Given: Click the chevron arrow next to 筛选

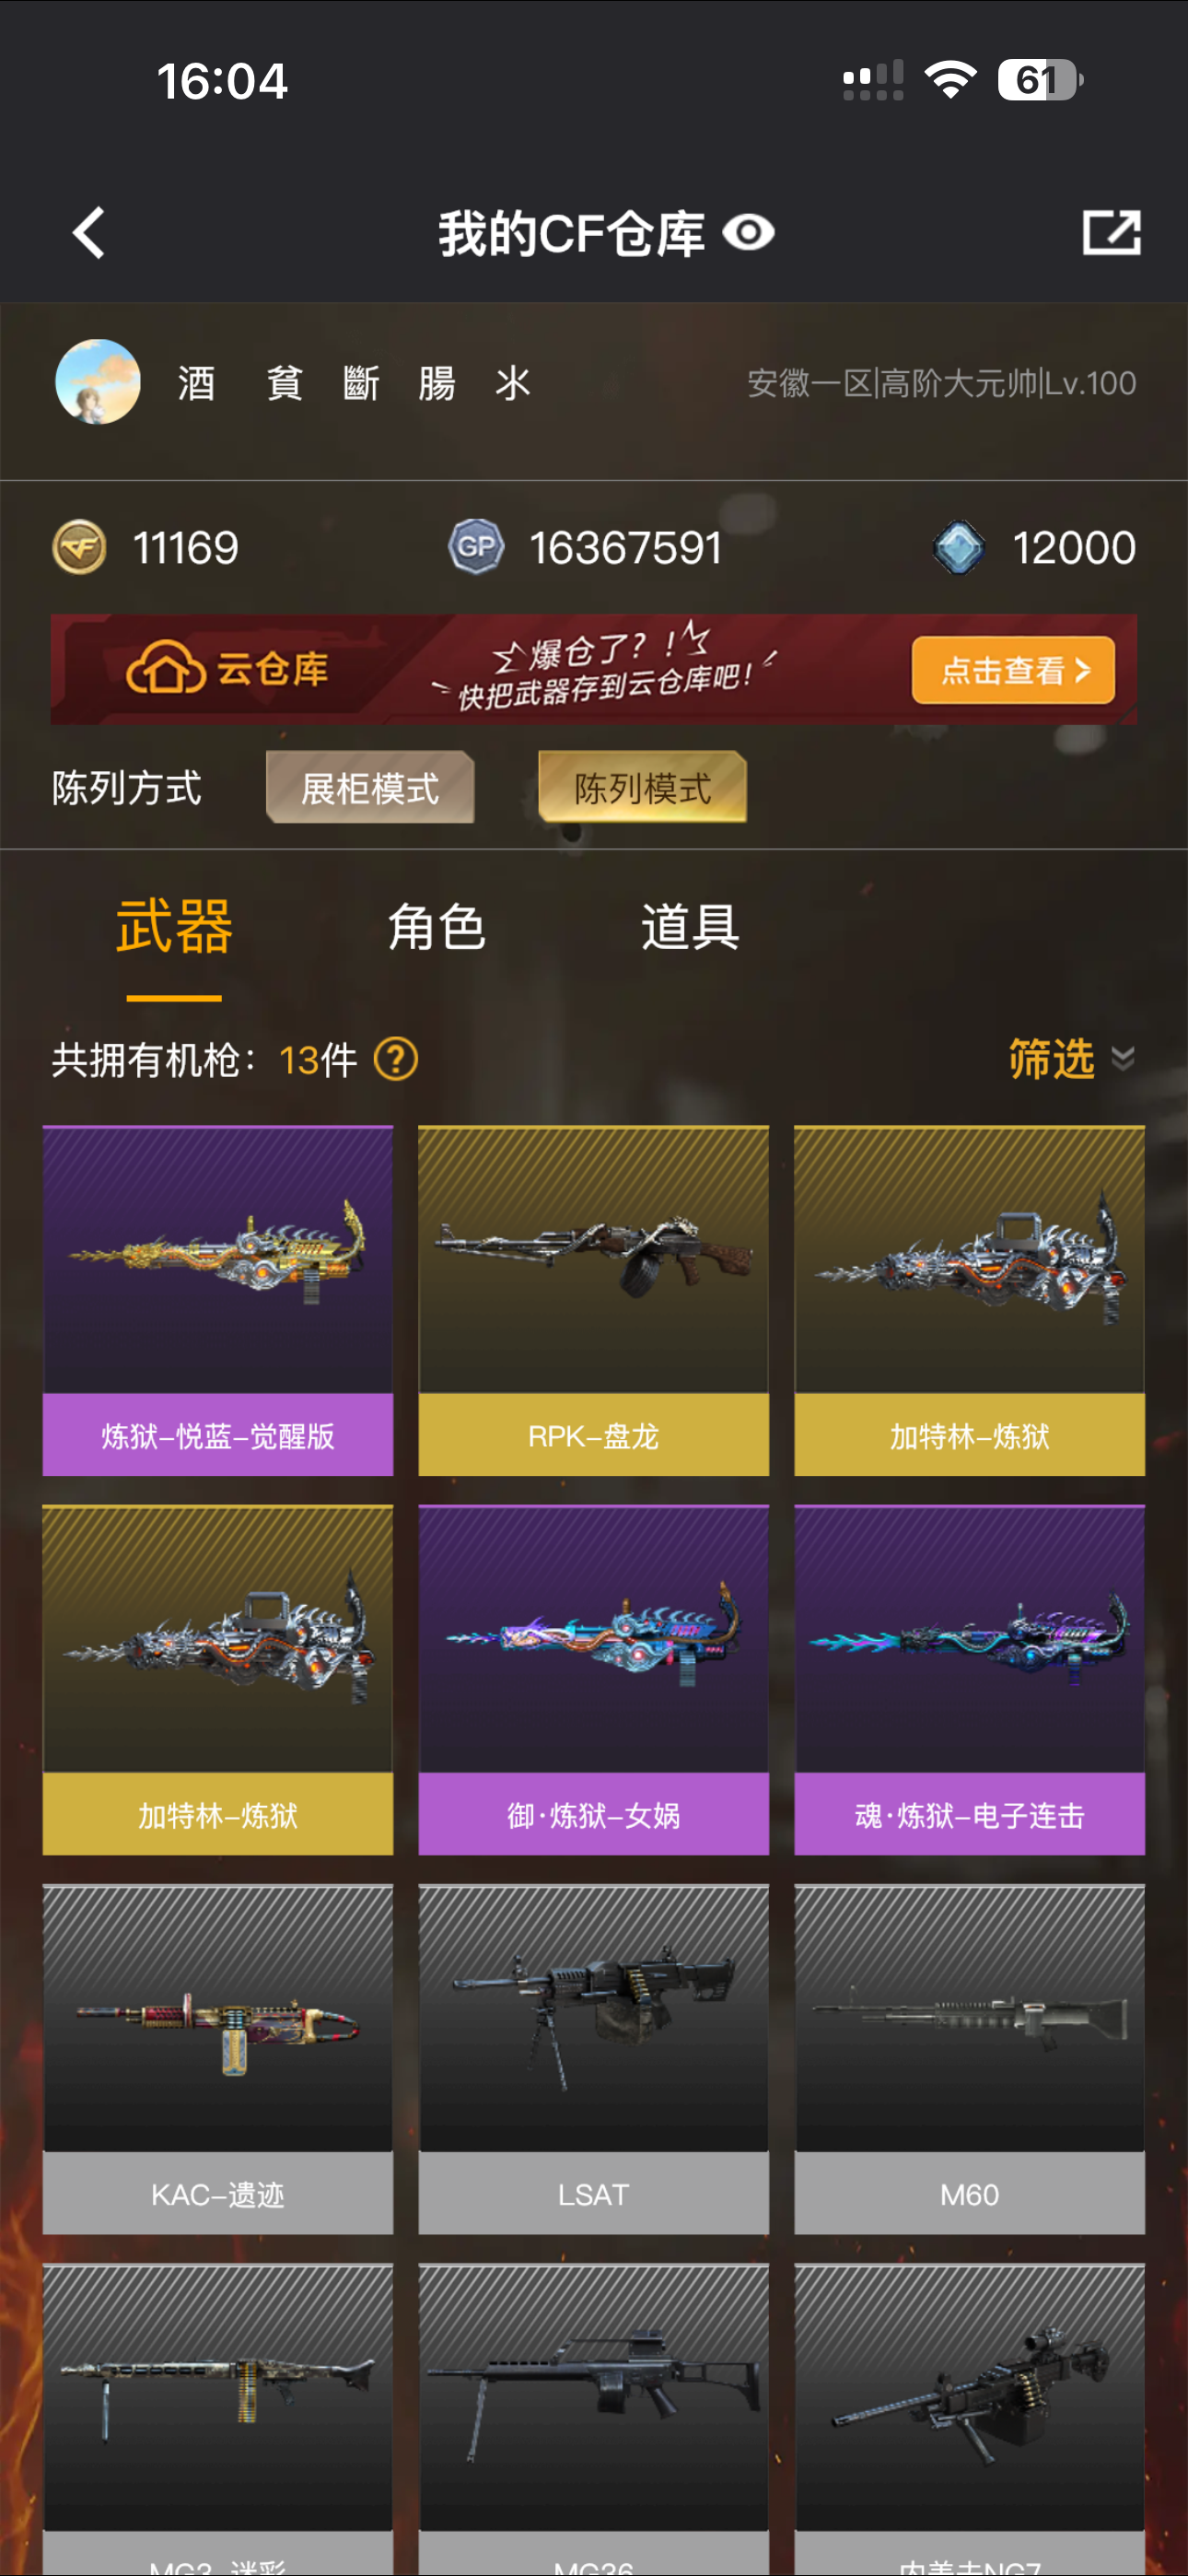Looking at the screenshot, I should point(1123,1059).
